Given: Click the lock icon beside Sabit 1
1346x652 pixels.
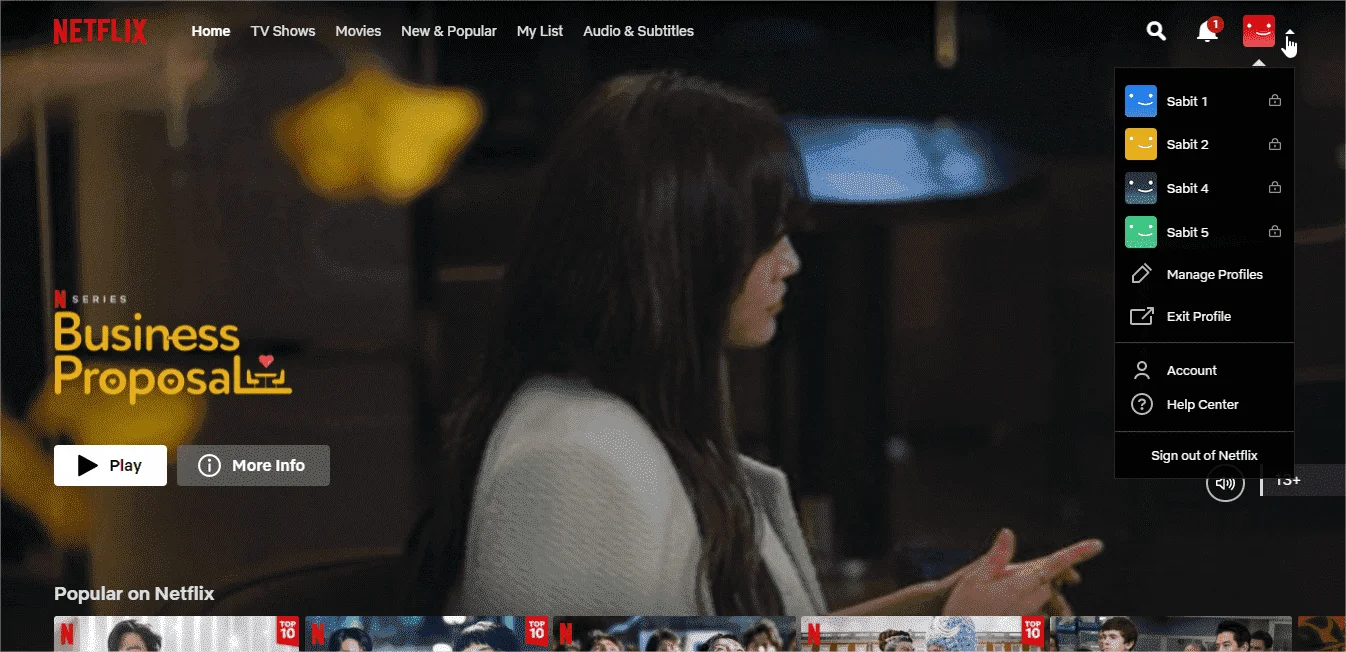Looking at the screenshot, I should (1274, 100).
